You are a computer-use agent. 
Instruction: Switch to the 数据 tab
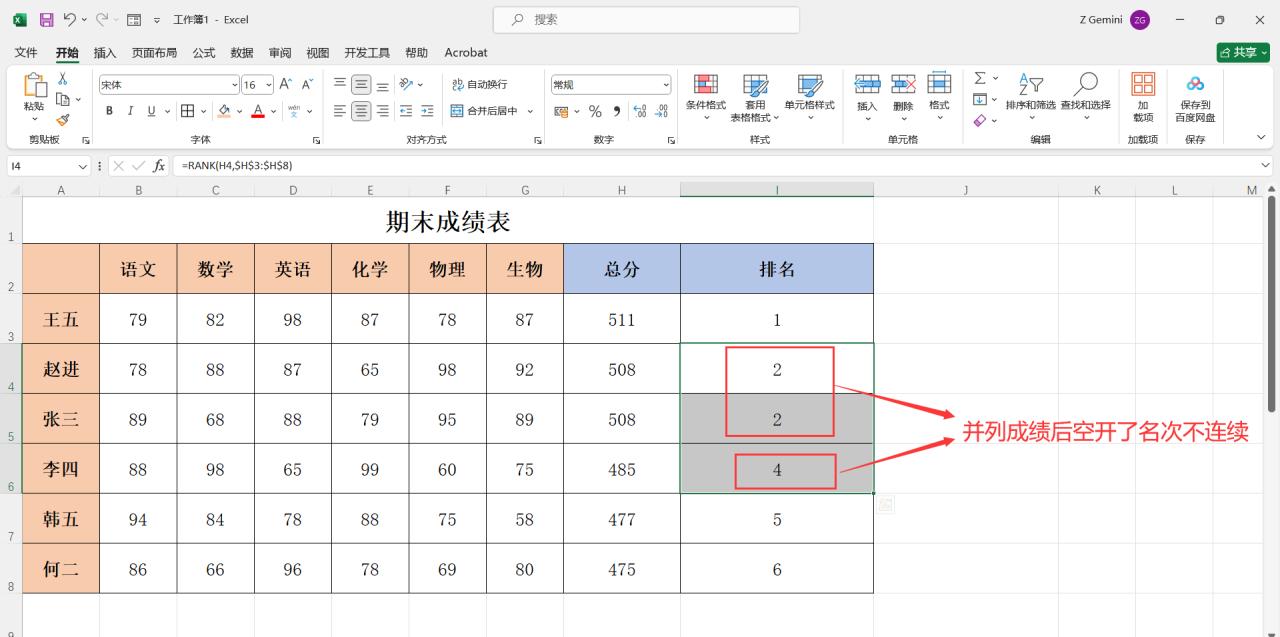[242, 52]
